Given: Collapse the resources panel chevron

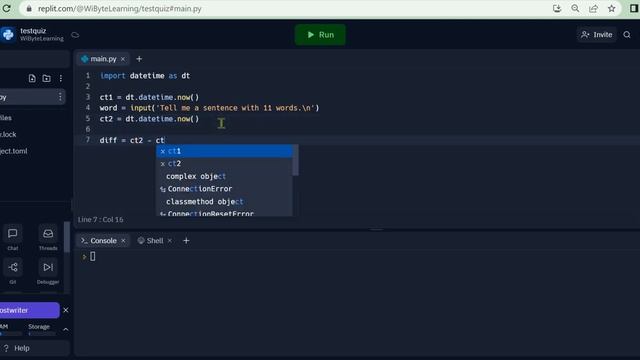Looking at the screenshot, I should 66,329.
